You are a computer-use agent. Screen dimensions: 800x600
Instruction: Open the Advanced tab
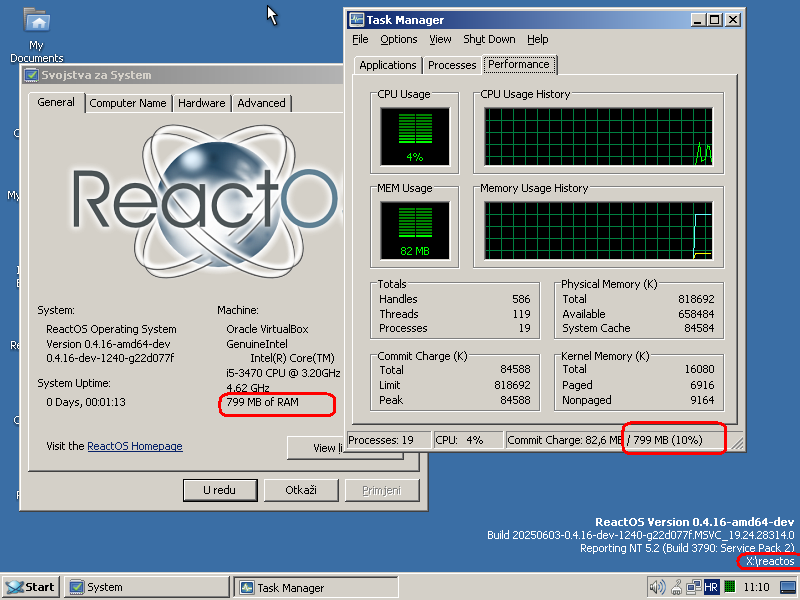261,103
